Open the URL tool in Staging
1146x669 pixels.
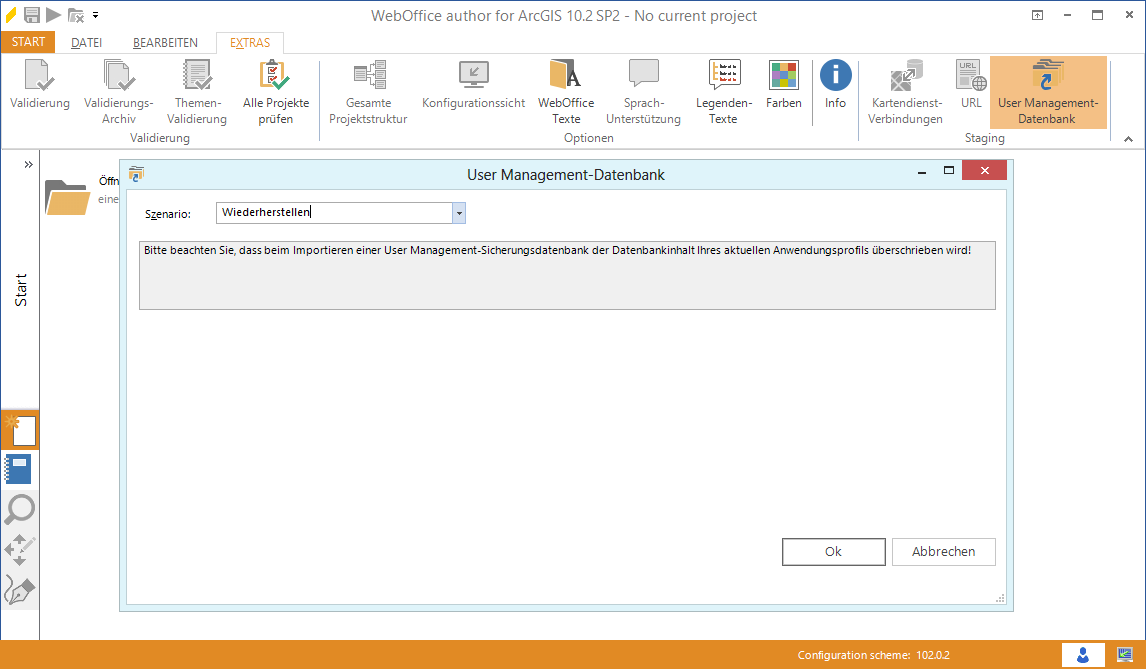tap(968, 88)
